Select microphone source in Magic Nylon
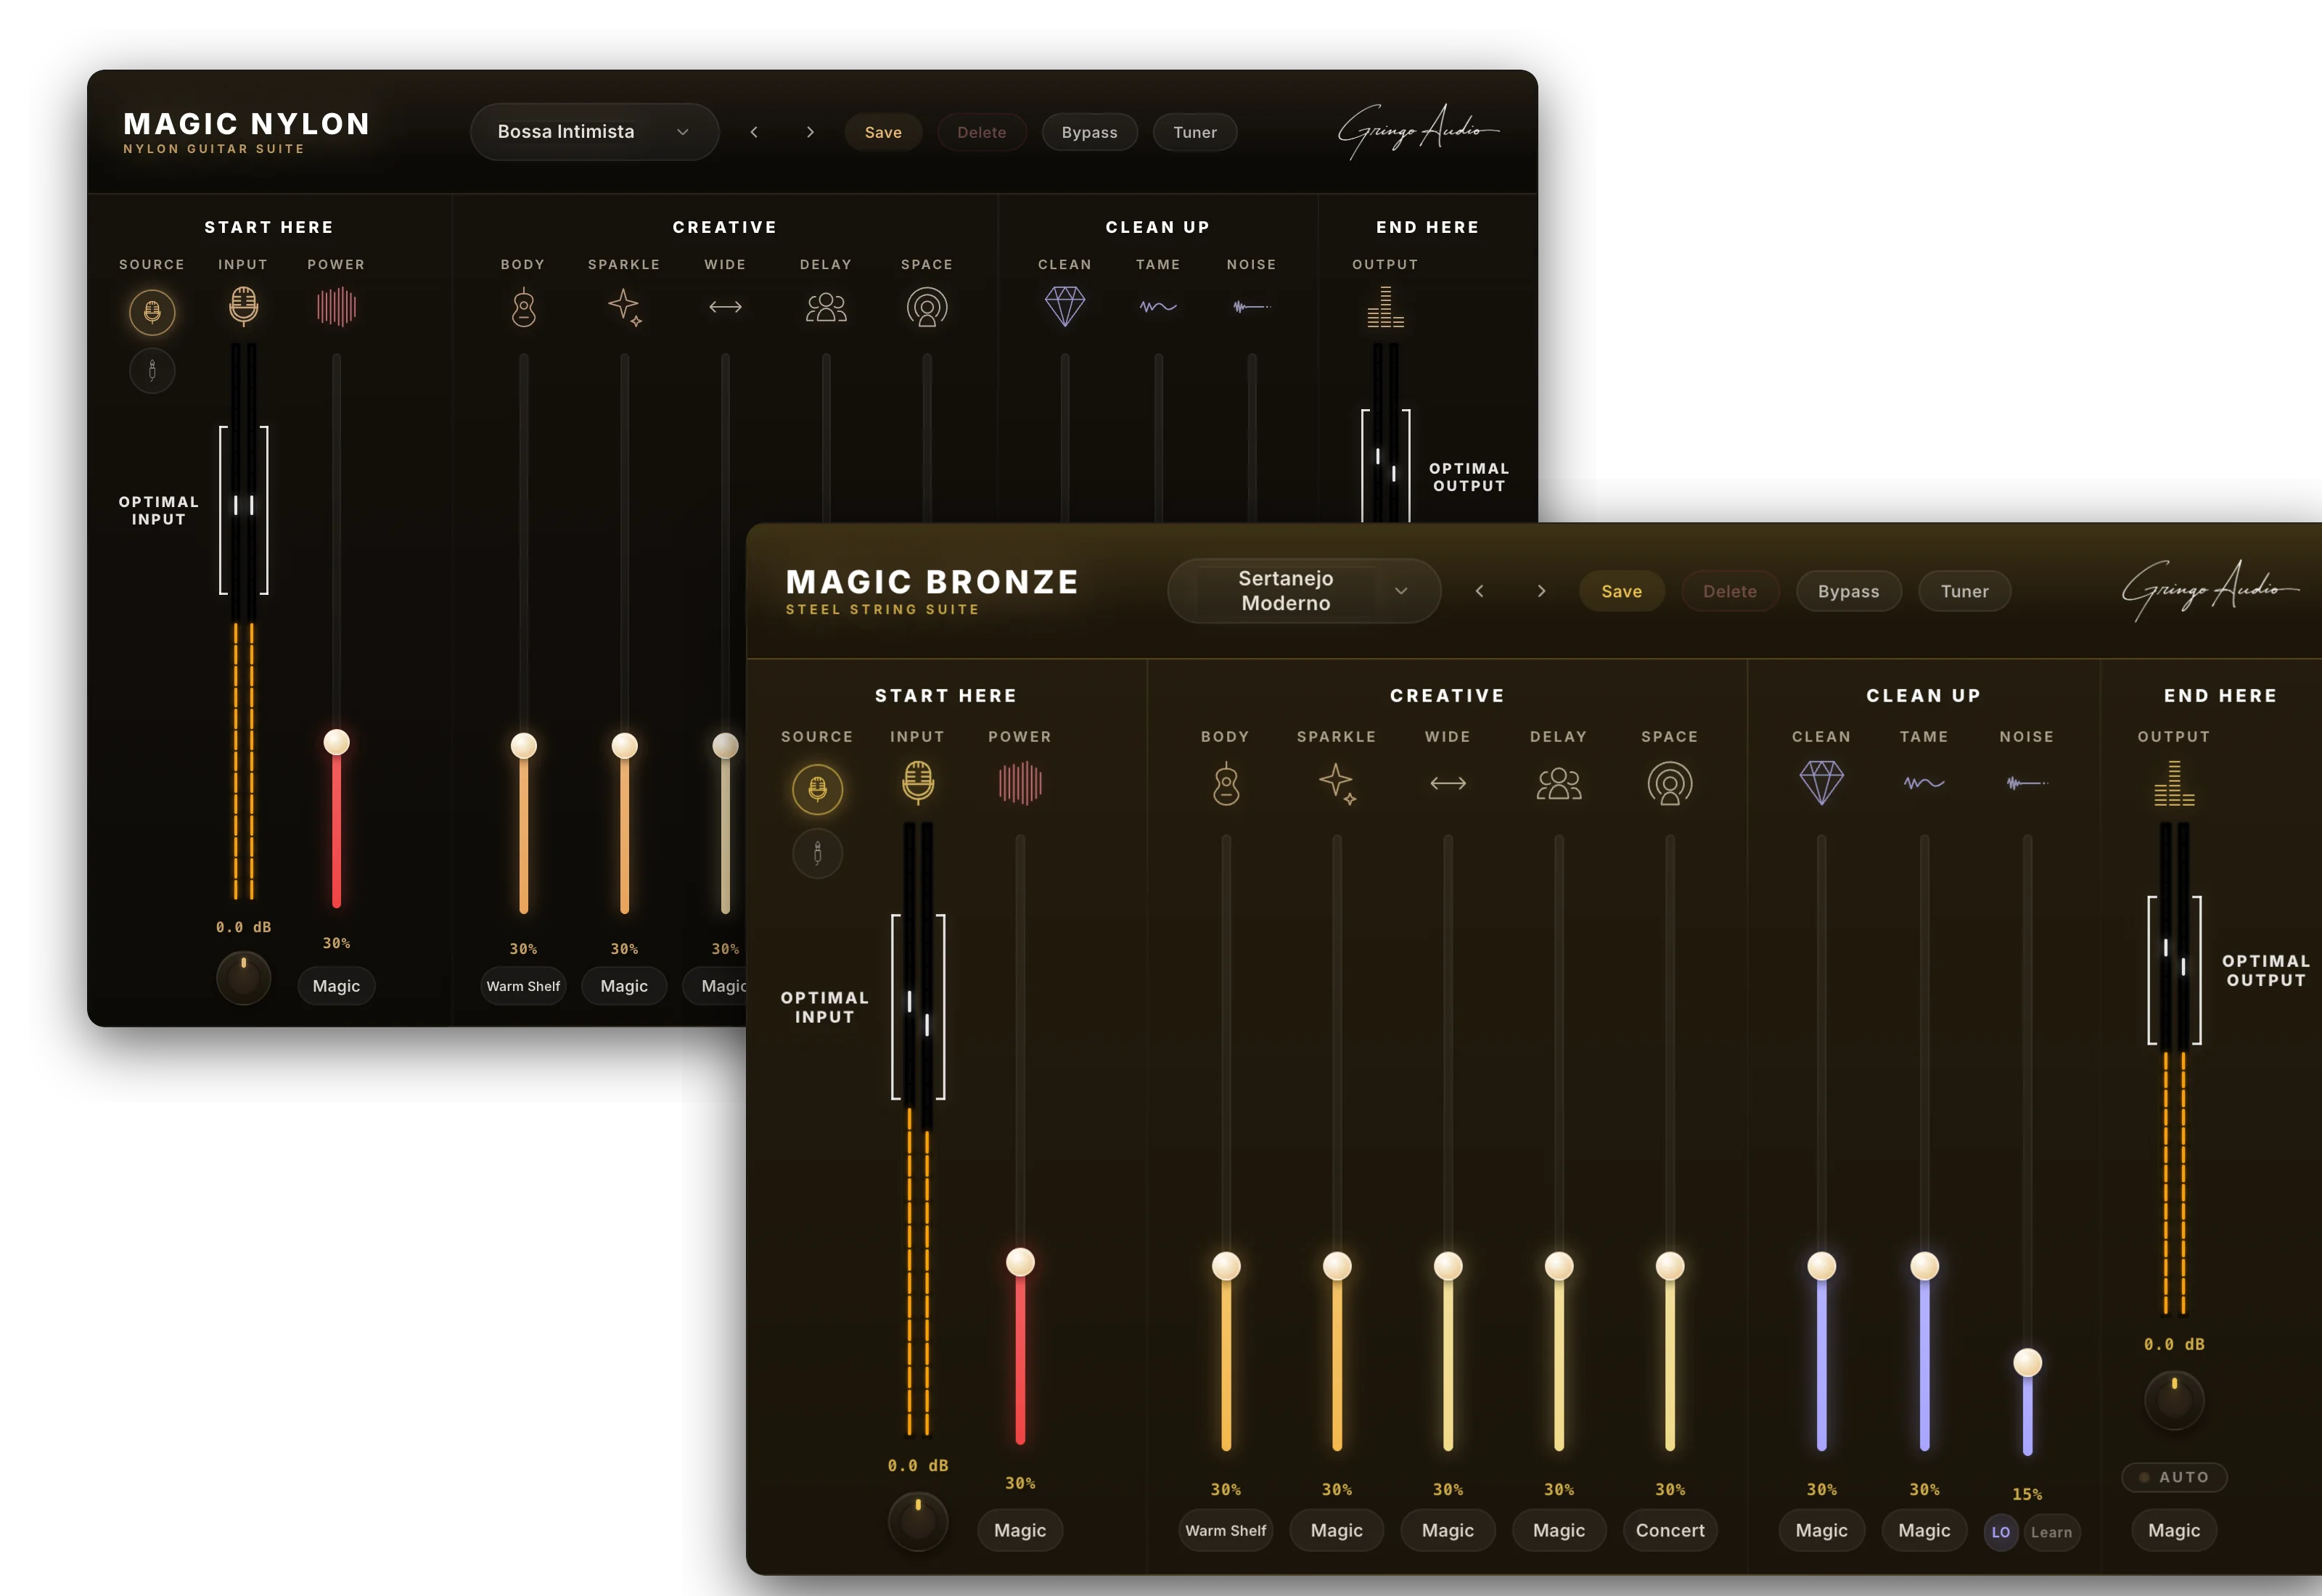Viewport: 2322px width, 1596px height. (x=152, y=312)
